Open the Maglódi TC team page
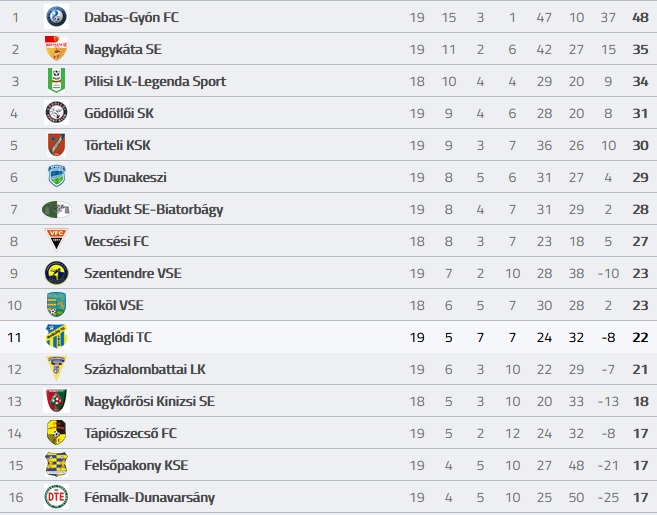Viewport: 657px width, 515px height. (118, 337)
